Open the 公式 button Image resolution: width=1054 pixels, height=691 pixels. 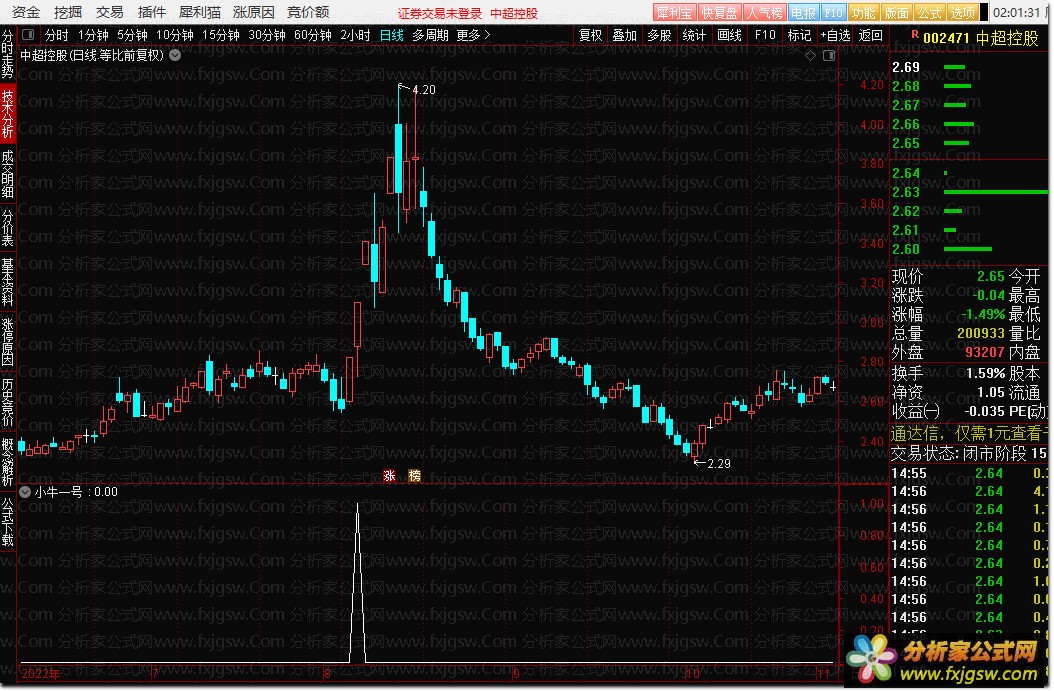click(929, 13)
